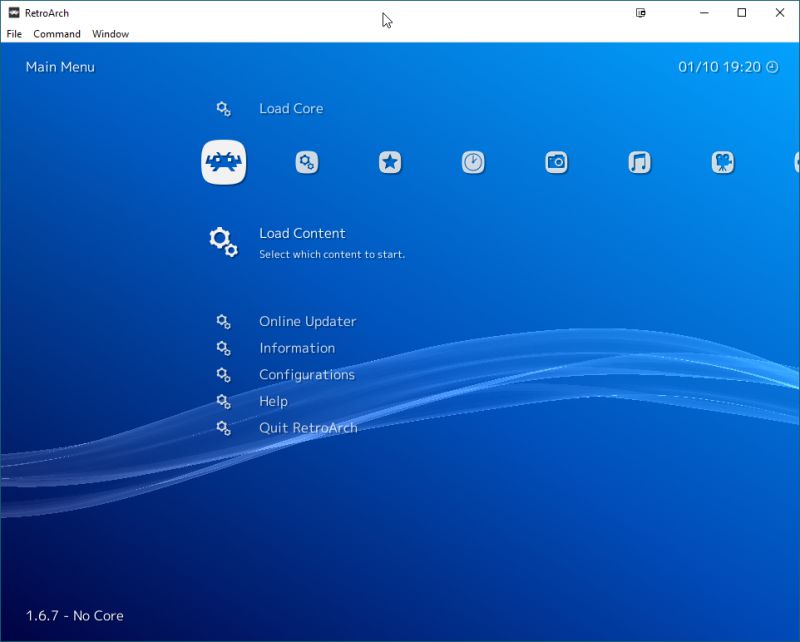The width and height of the screenshot is (800, 642).
Task: Open the Settings gears icon in the ribbon
Action: pyautogui.click(x=307, y=161)
